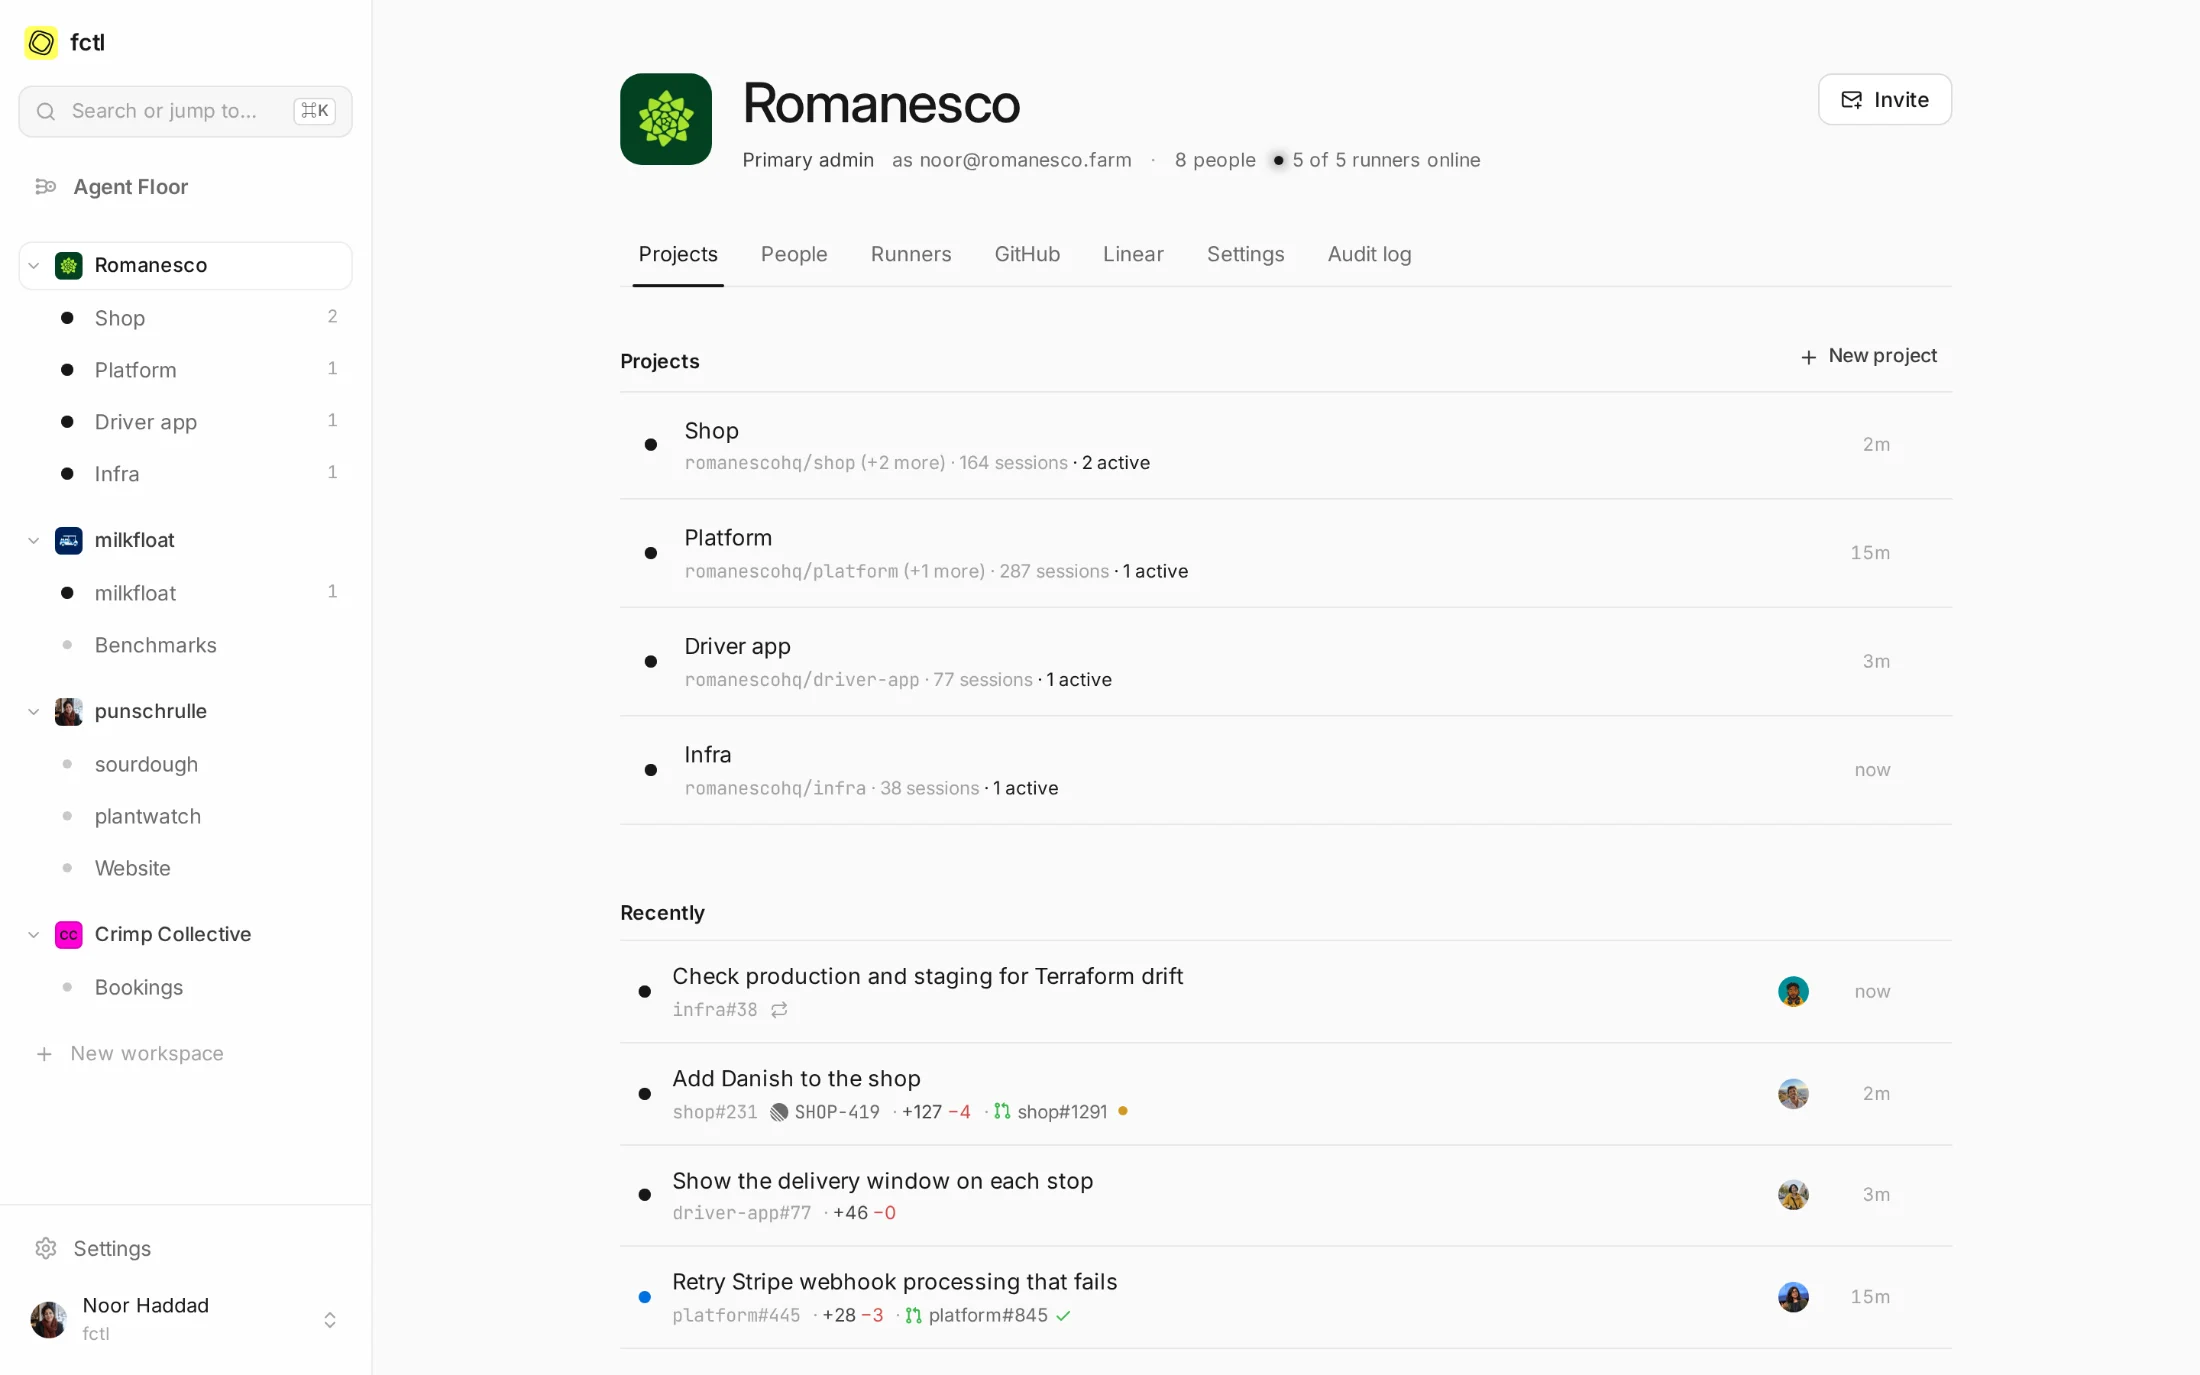Click the Linear icon beside SHOP-419
Viewport: 2200px width, 1375px height.
coord(779,1112)
